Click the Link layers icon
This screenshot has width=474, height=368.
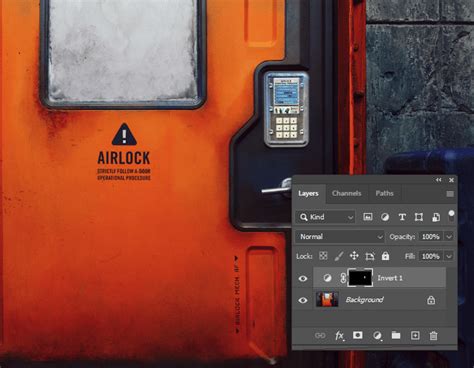coord(320,335)
